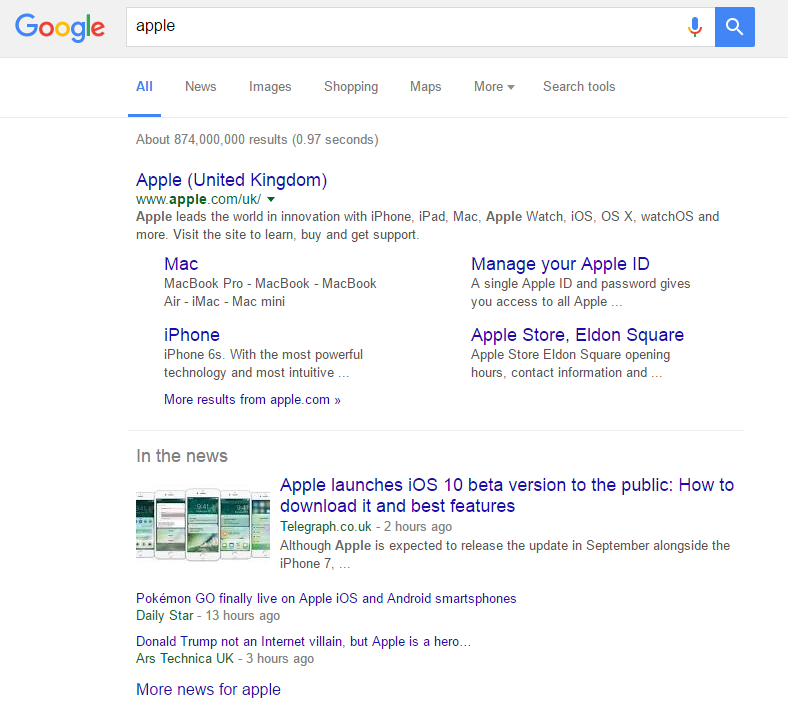Viewport: 788px width, 715px height.
Task: Switch to the News tab
Action: [201, 86]
